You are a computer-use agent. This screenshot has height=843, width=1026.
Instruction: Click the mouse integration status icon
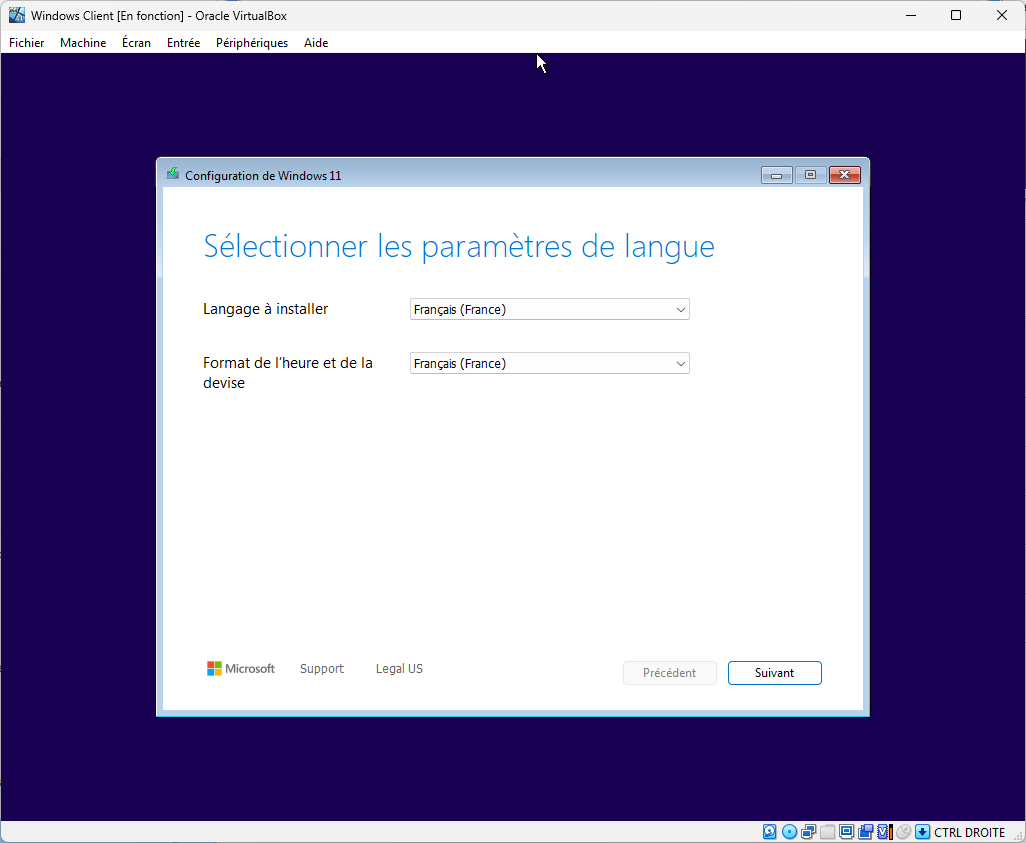(x=903, y=832)
